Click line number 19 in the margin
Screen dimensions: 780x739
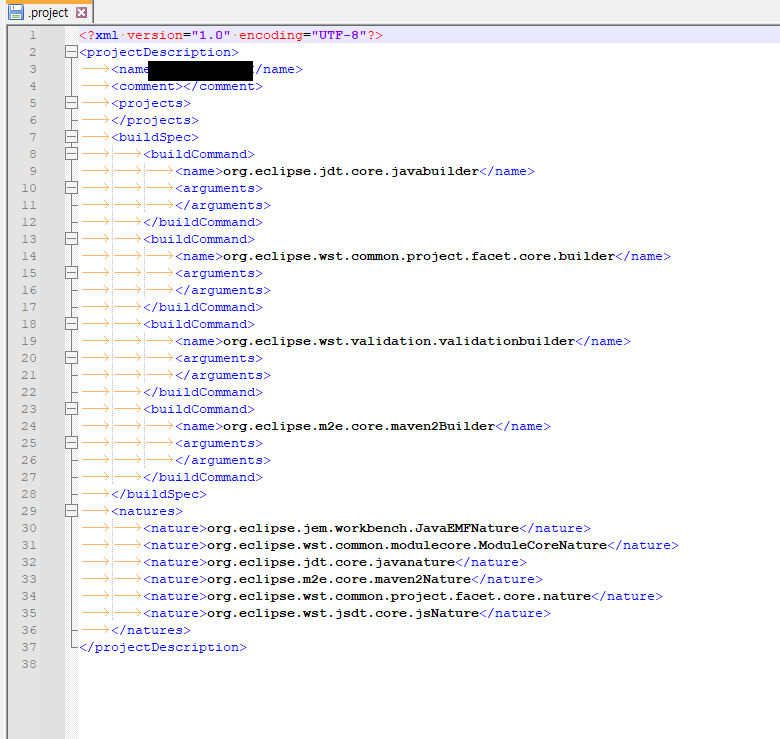tap(29, 341)
